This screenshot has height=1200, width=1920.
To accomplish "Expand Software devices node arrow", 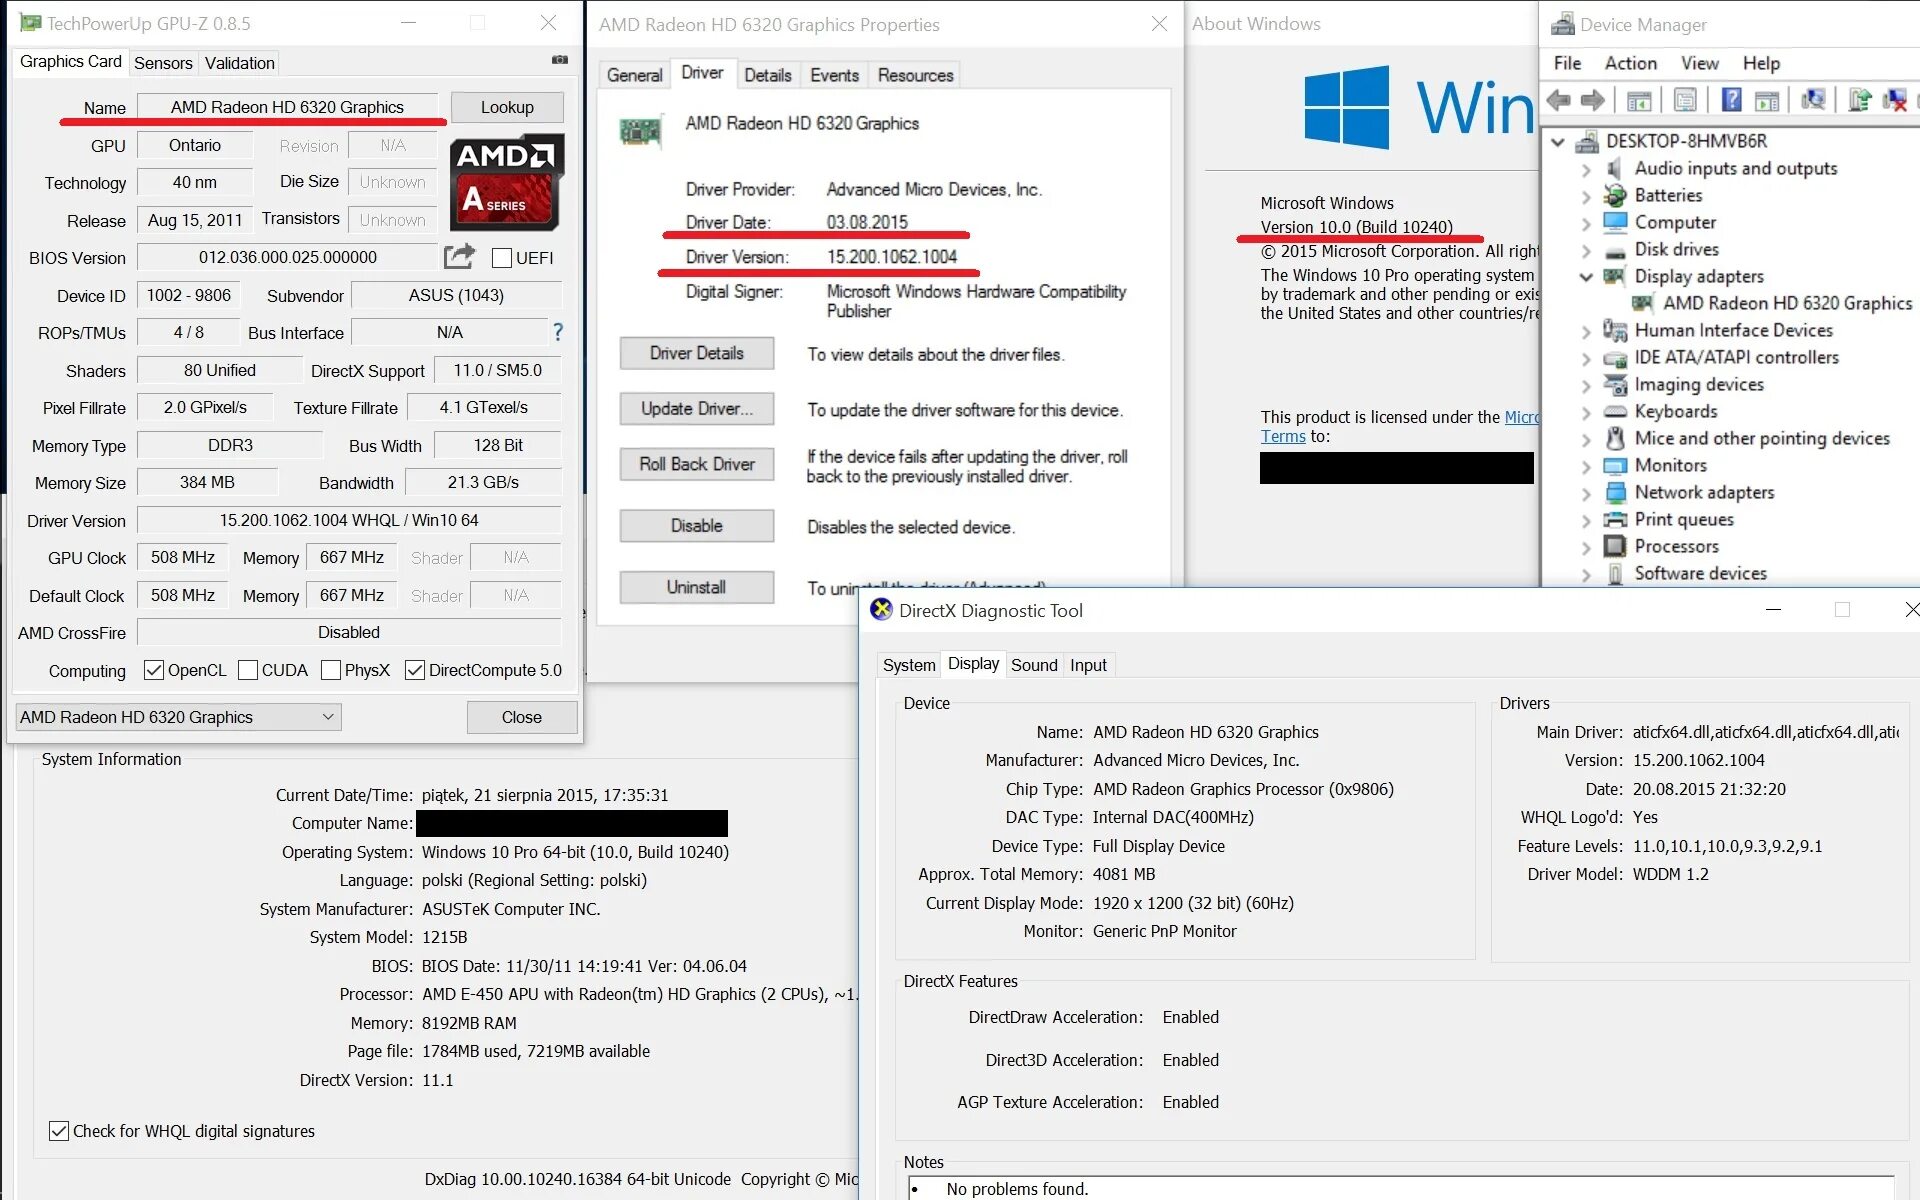I will tap(1586, 574).
